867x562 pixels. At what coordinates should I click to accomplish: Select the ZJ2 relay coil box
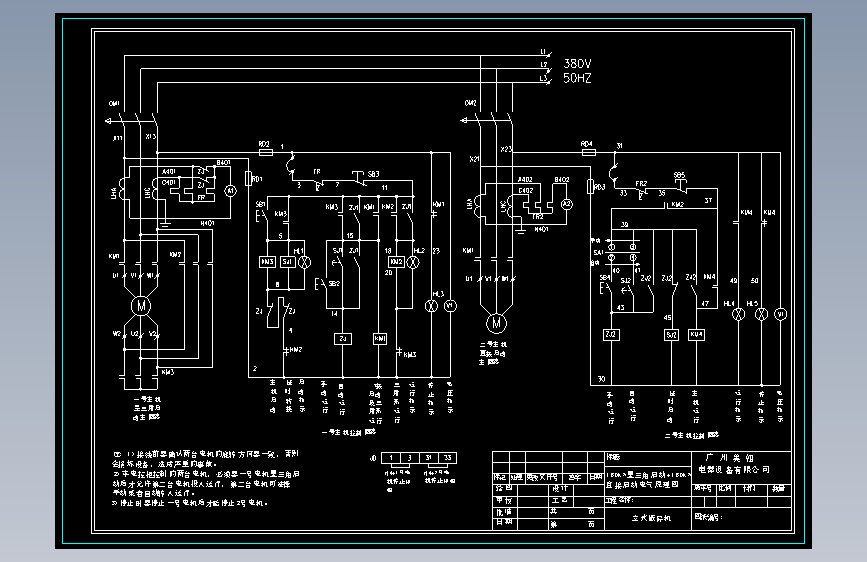pyautogui.click(x=611, y=335)
